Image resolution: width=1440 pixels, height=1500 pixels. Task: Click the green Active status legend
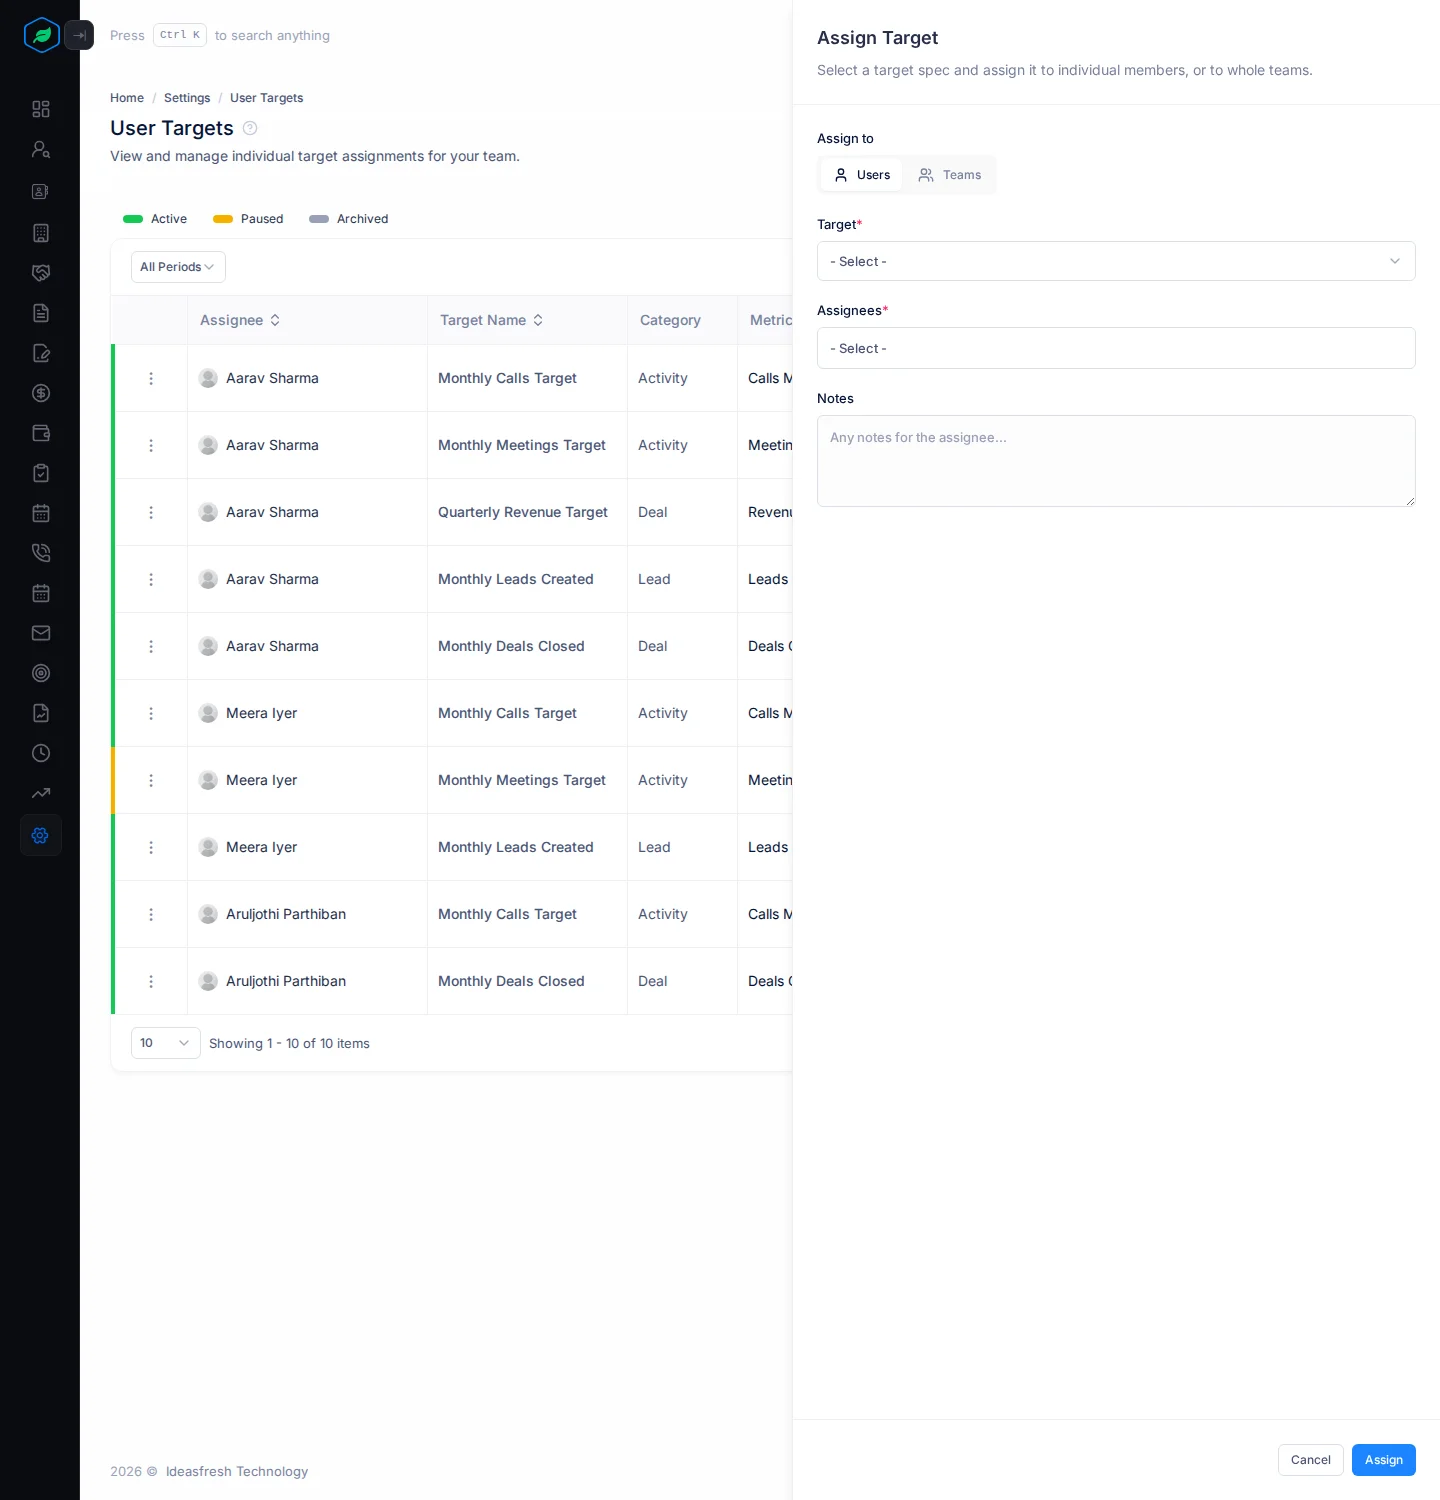[155, 219]
